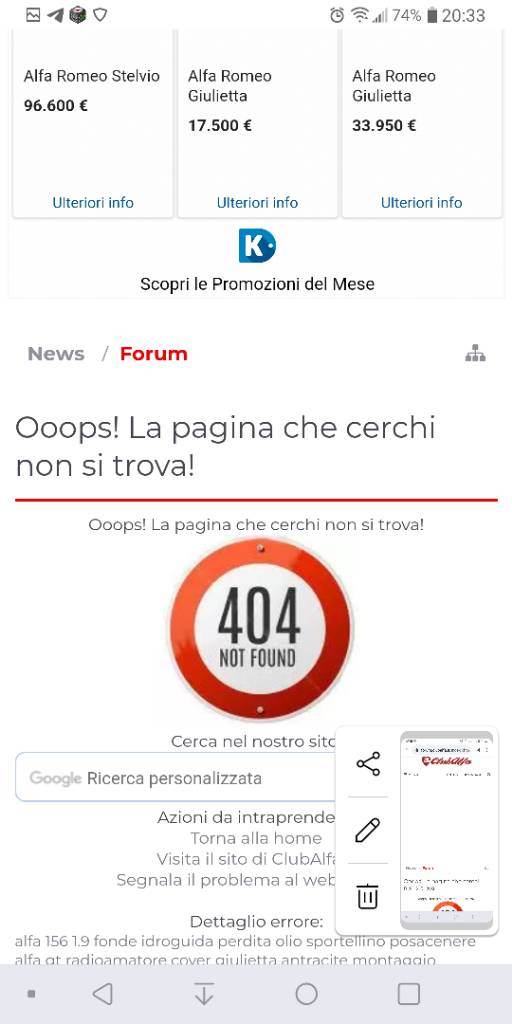The image size is (512, 1024).
Task: Open the News breadcrumb tab
Action: [x=56, y=354]
